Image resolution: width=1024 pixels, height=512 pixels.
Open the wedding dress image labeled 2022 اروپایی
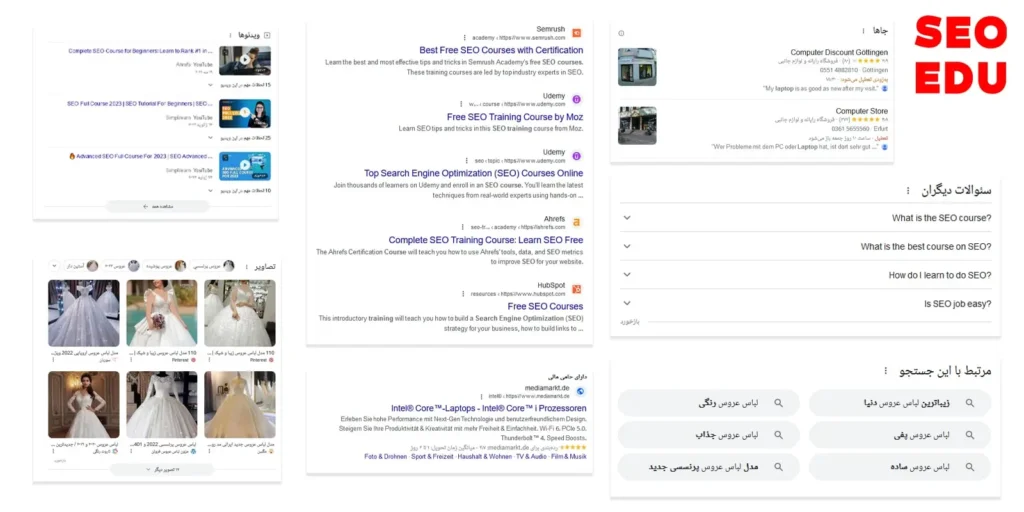click(84, 313)
